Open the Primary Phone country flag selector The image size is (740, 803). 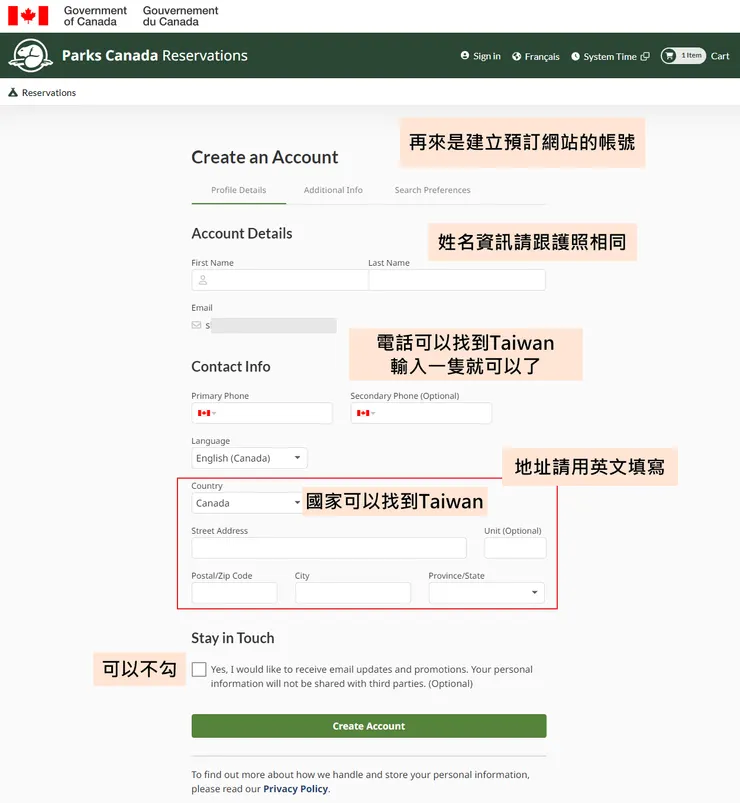coord(207,413)
